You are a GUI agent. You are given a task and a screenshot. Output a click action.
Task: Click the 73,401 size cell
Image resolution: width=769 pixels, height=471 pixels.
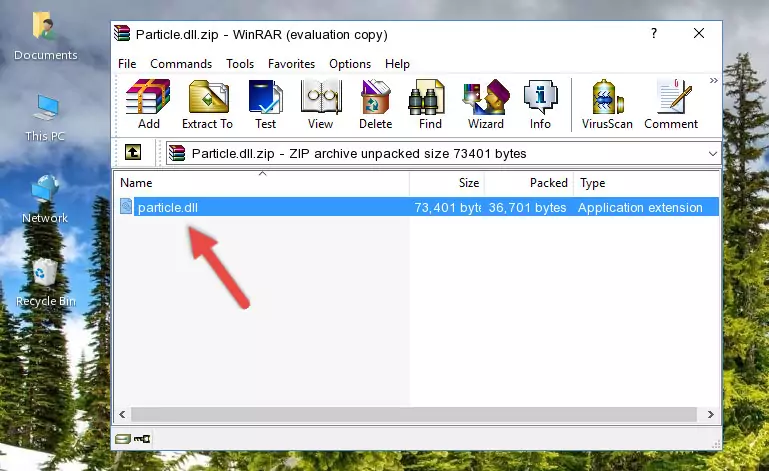click(x=447, y=208)
